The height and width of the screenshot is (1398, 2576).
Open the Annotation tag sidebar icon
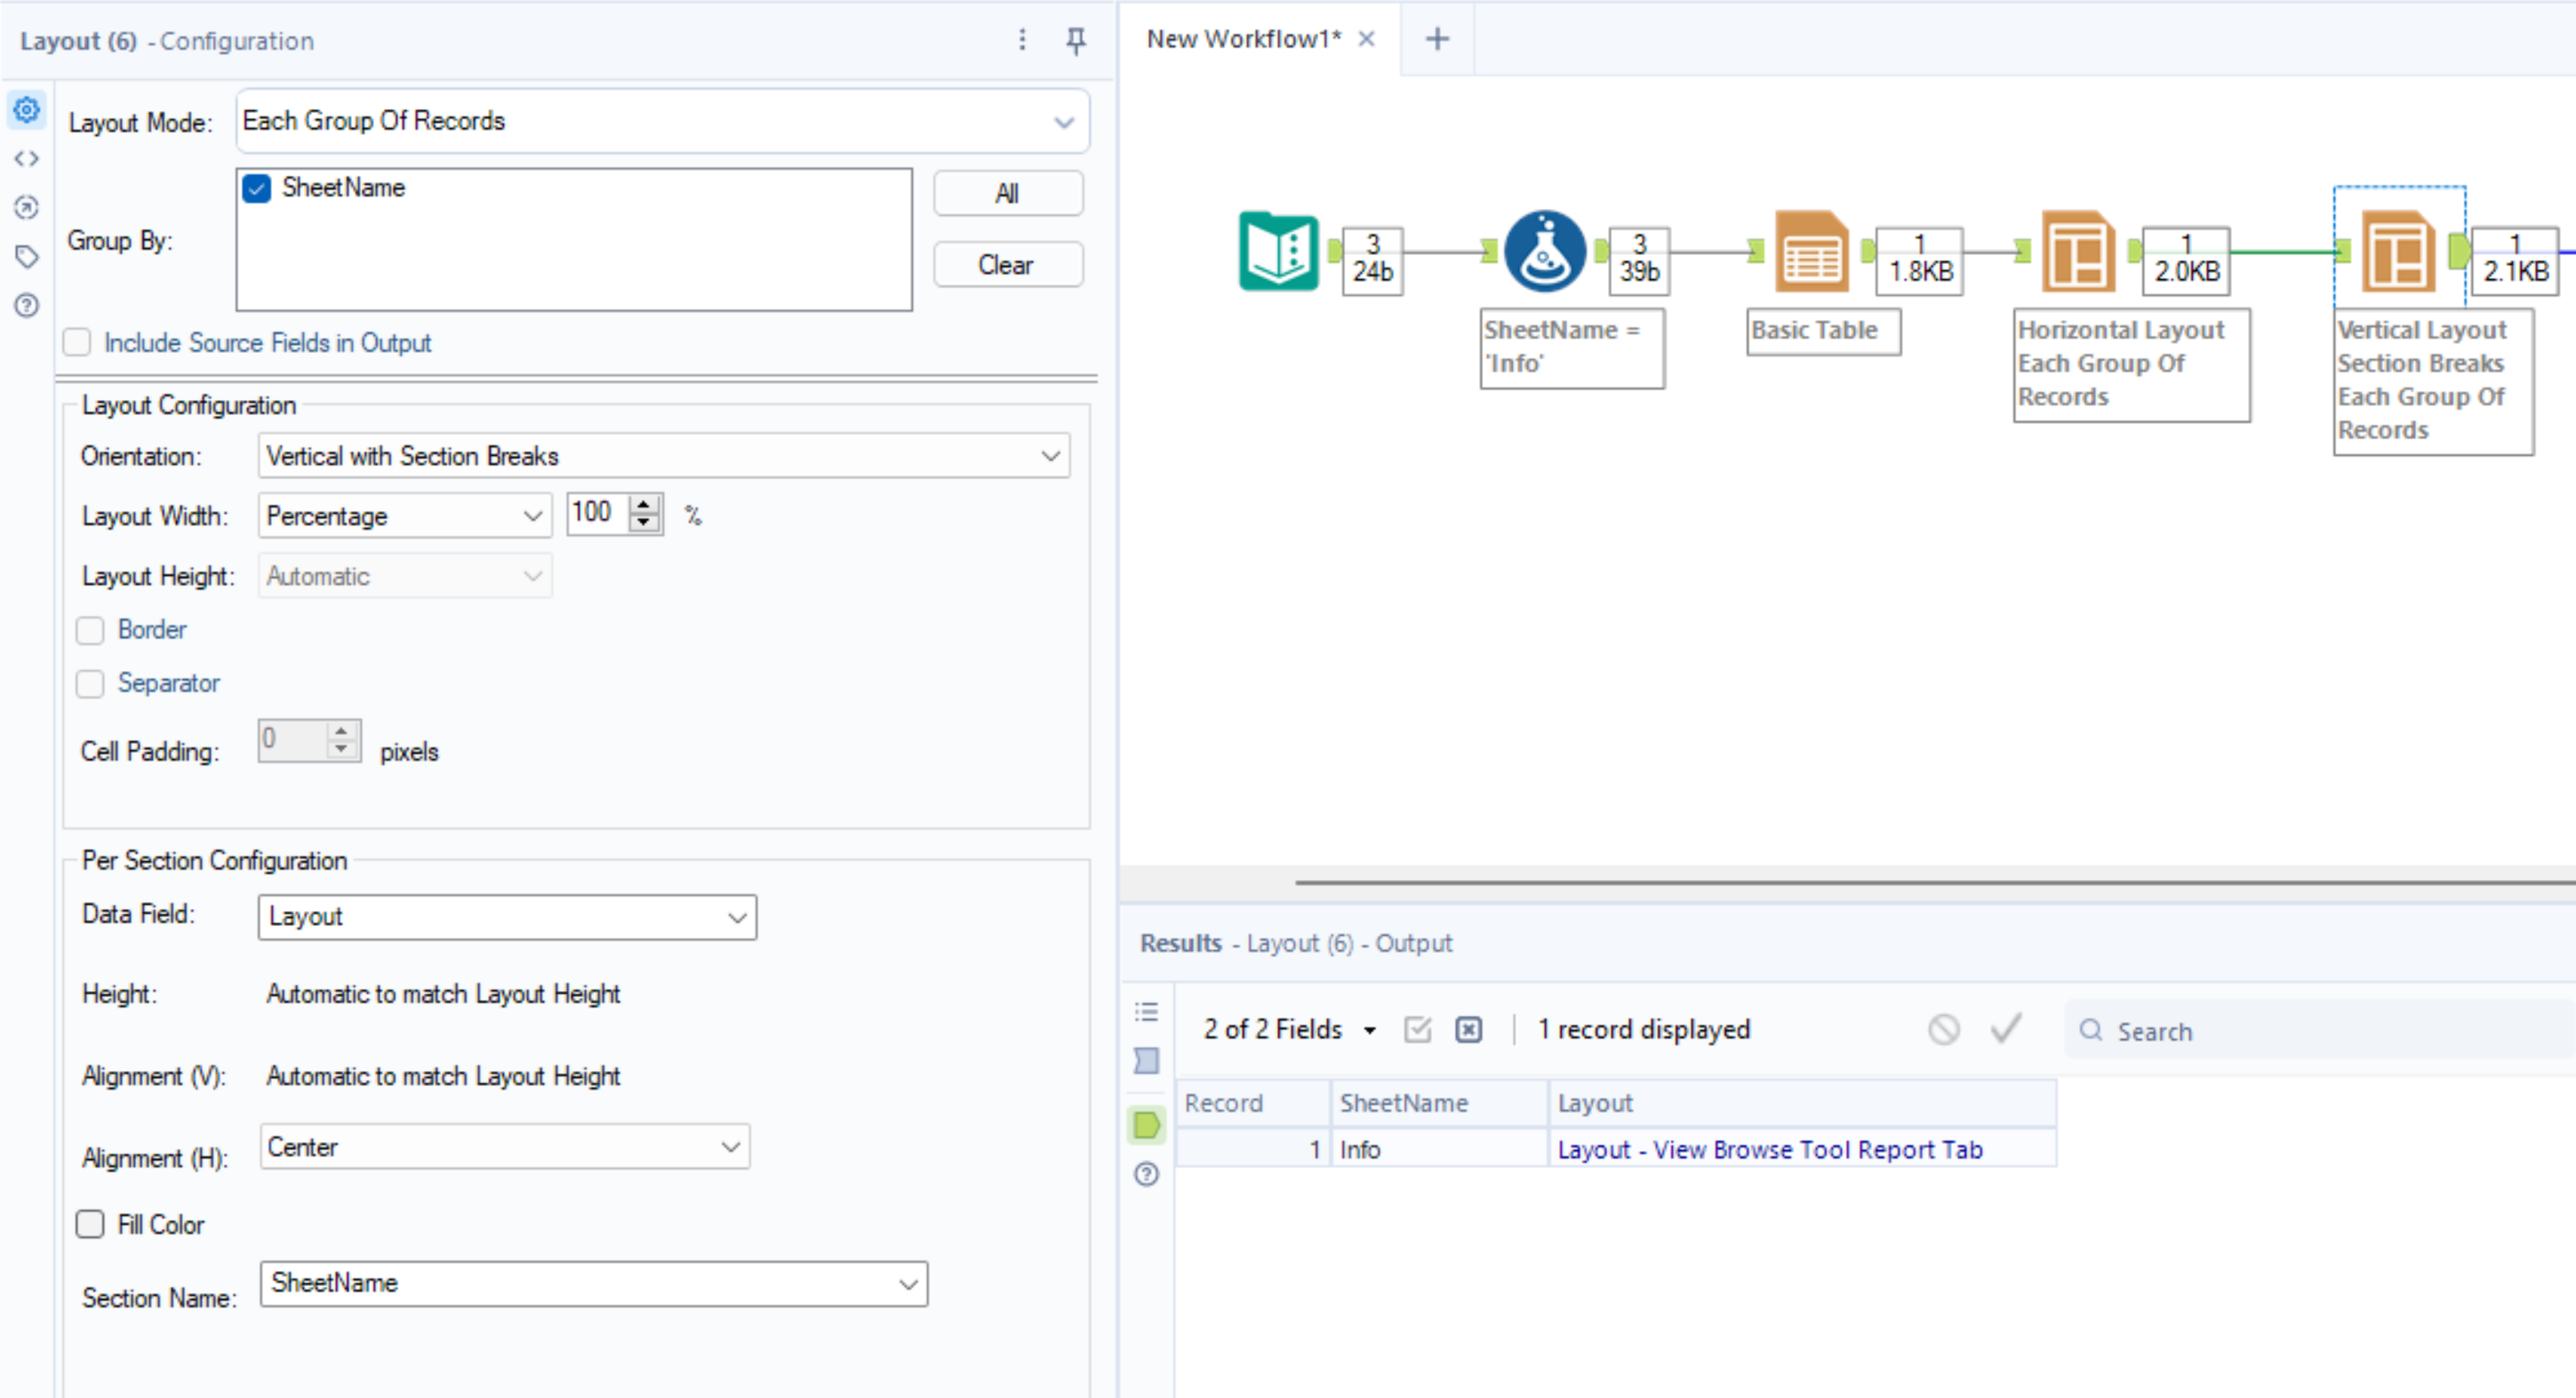click(x=27, y=256)
